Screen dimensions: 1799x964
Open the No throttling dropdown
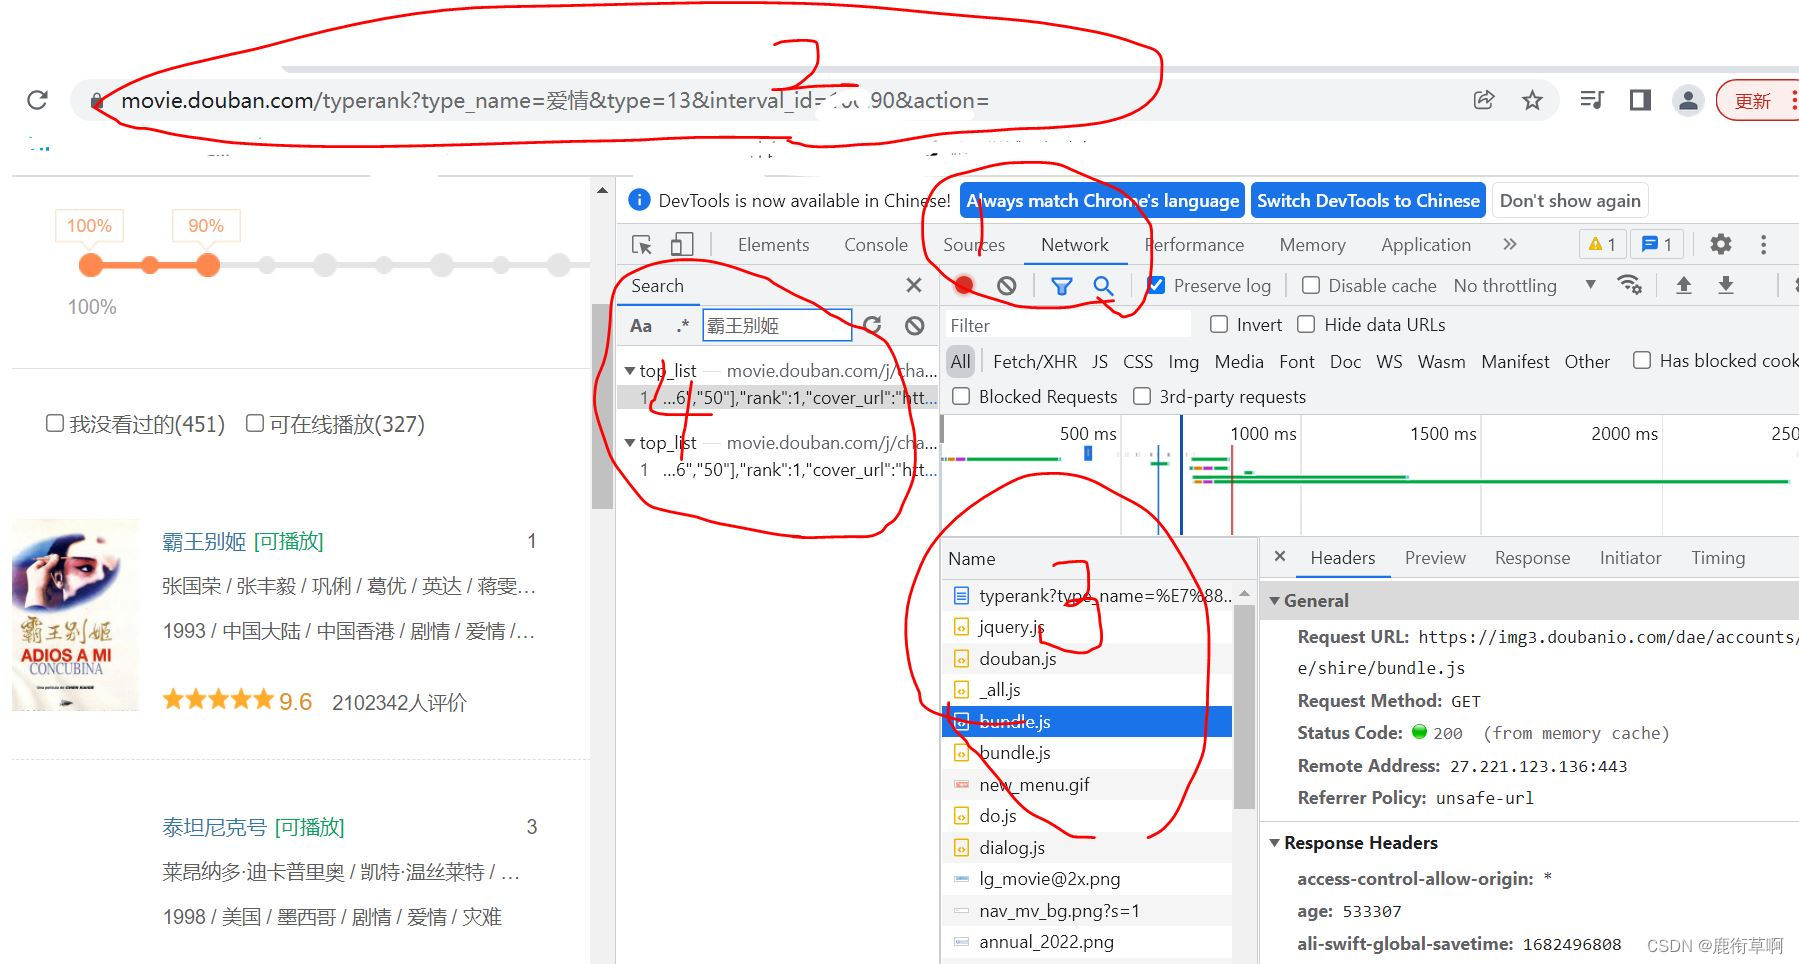click(x=1524, y=286)
